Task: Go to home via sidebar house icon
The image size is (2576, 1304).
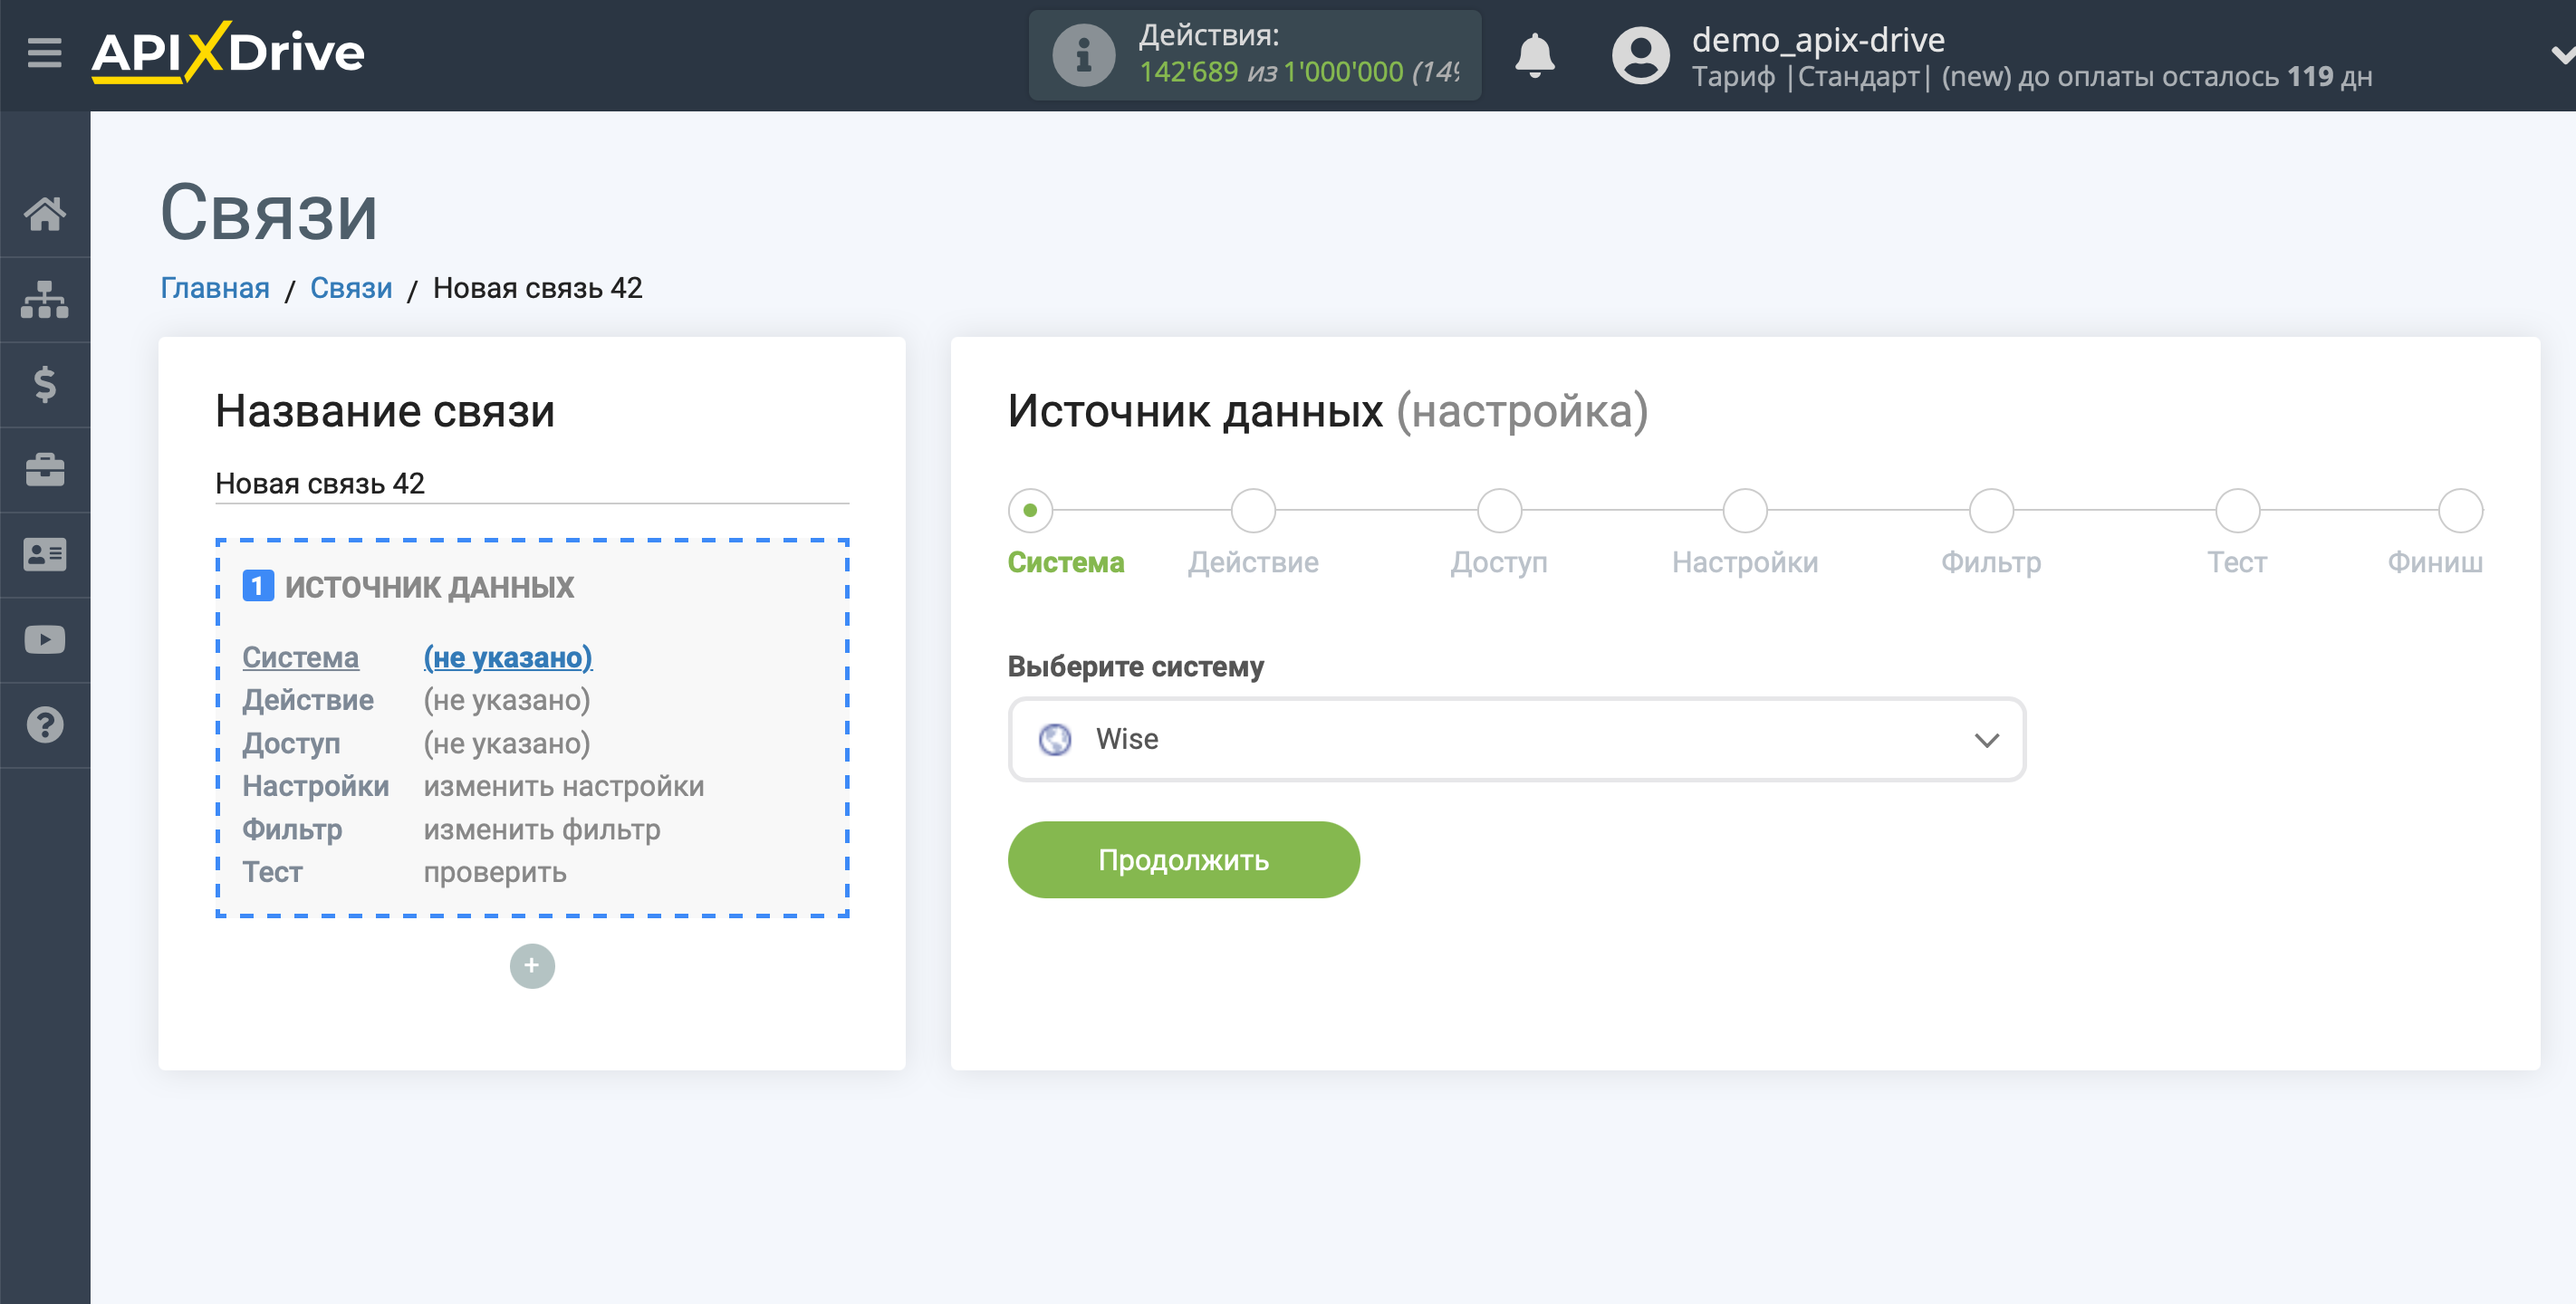Action: pos(45,213)
